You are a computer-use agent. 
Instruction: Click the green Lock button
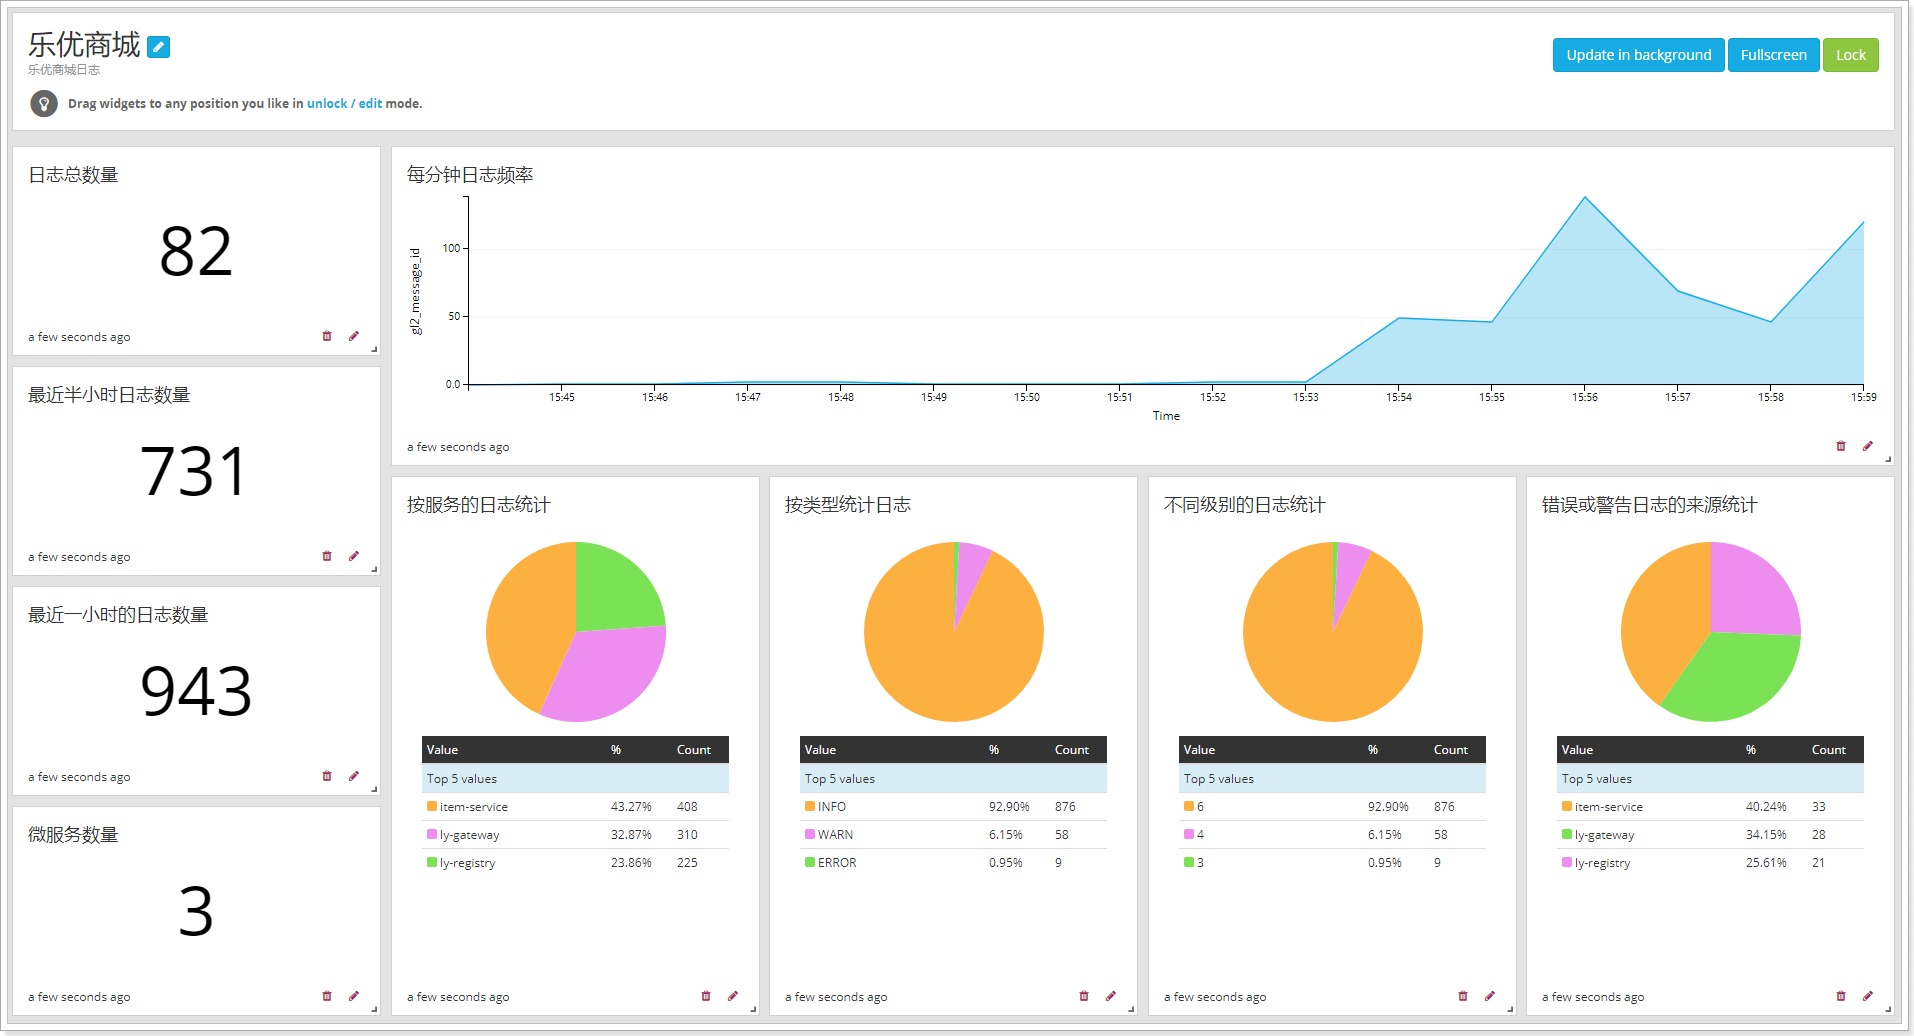[1850, 55]
